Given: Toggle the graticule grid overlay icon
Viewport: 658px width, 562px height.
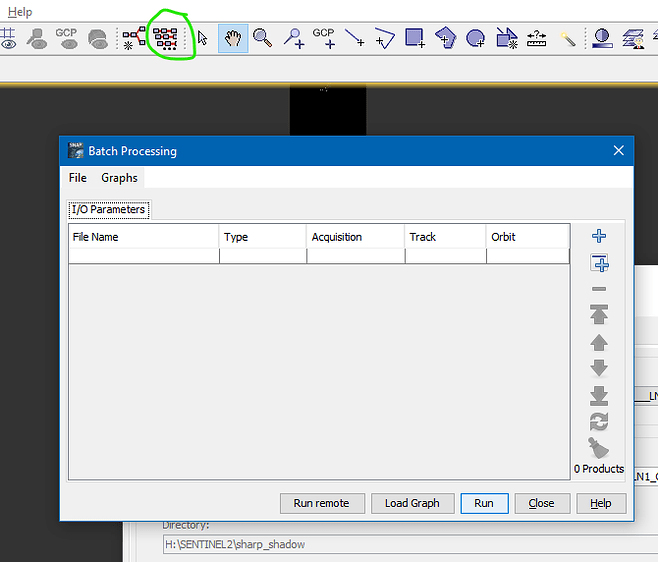Looking at the screenshot, I should [x=8, y=38].
